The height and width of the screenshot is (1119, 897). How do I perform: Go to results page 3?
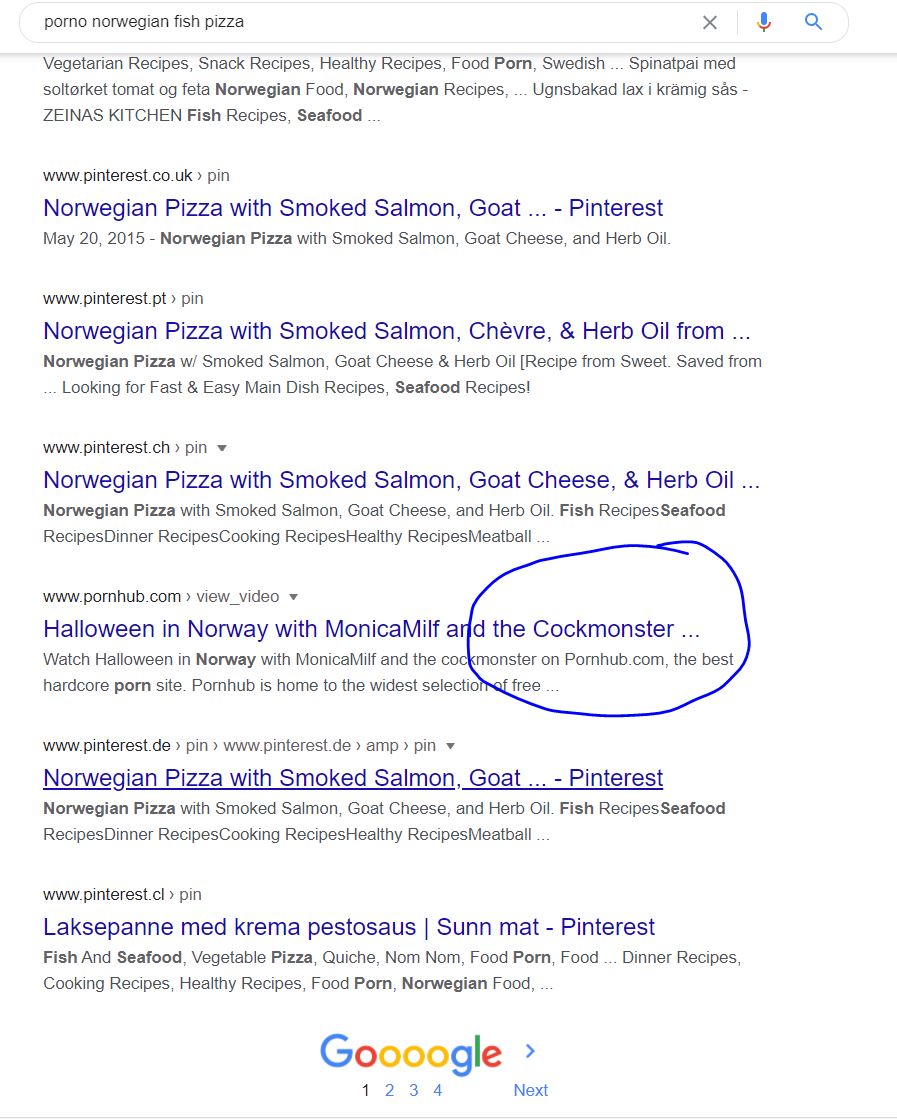tap(414, 1090)
